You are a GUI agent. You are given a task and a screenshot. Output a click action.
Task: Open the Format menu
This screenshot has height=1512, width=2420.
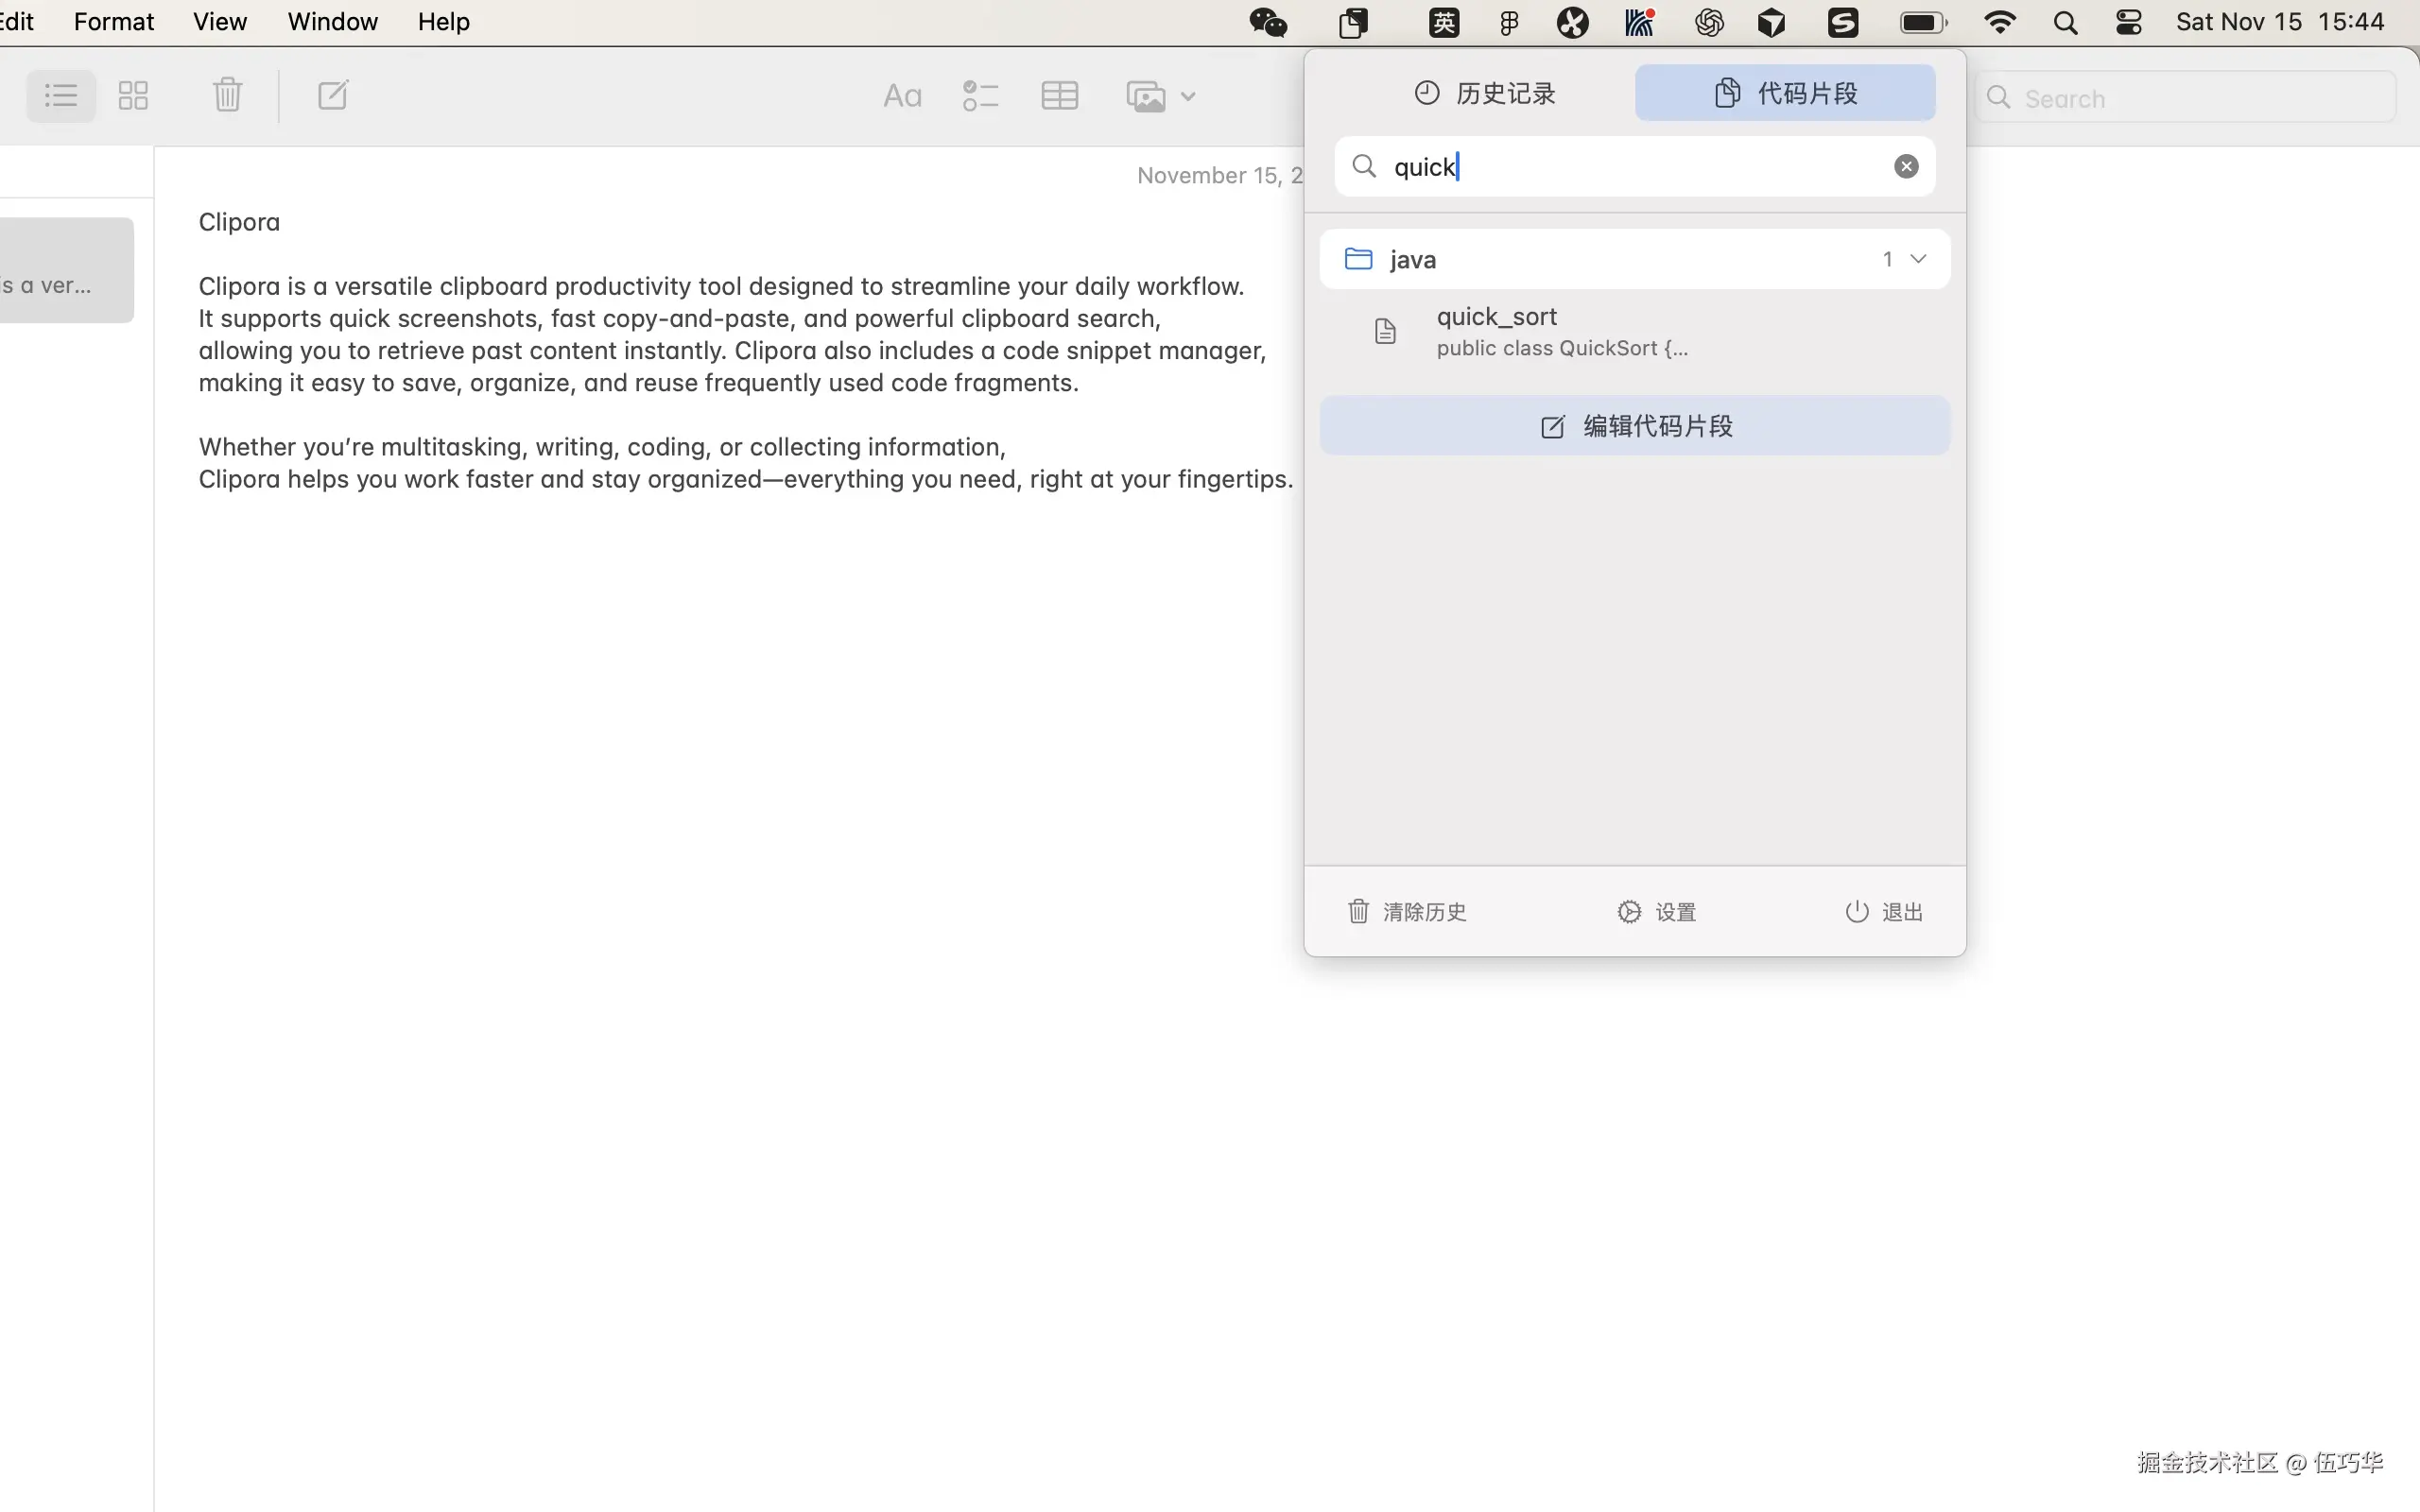(113, 22)
